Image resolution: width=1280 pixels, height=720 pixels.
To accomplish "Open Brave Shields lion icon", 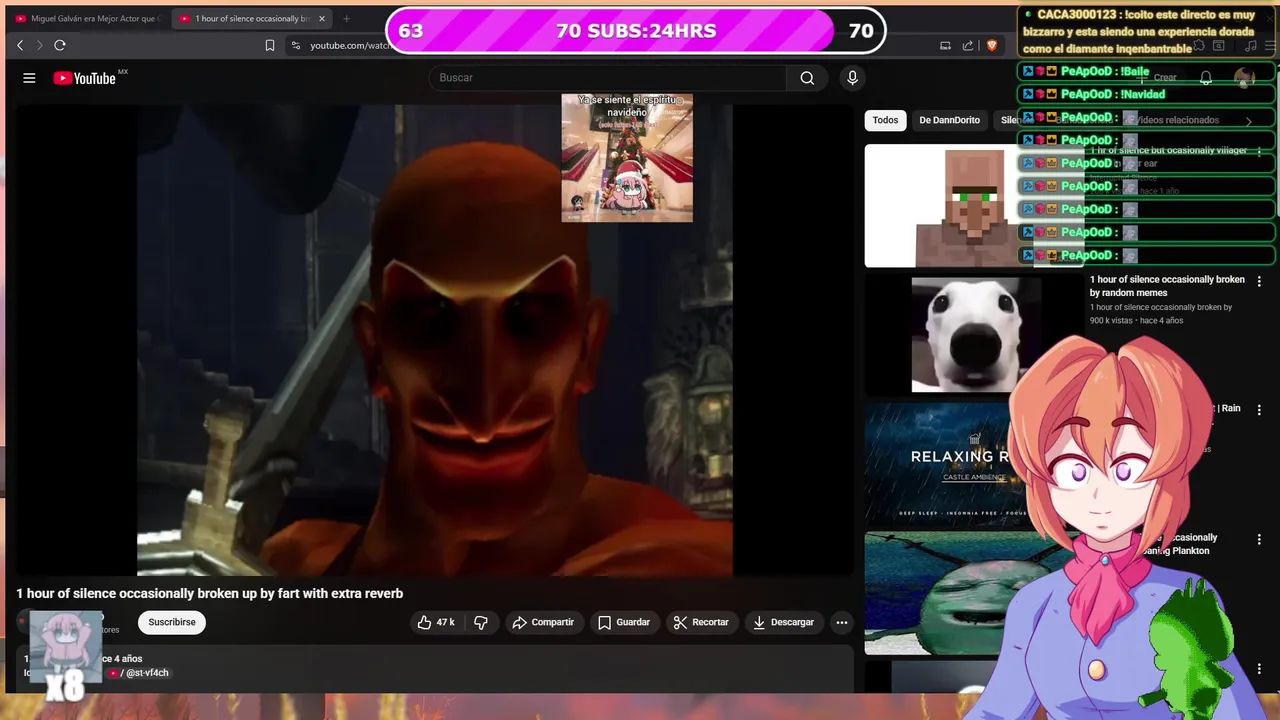I will click(992, 45).
